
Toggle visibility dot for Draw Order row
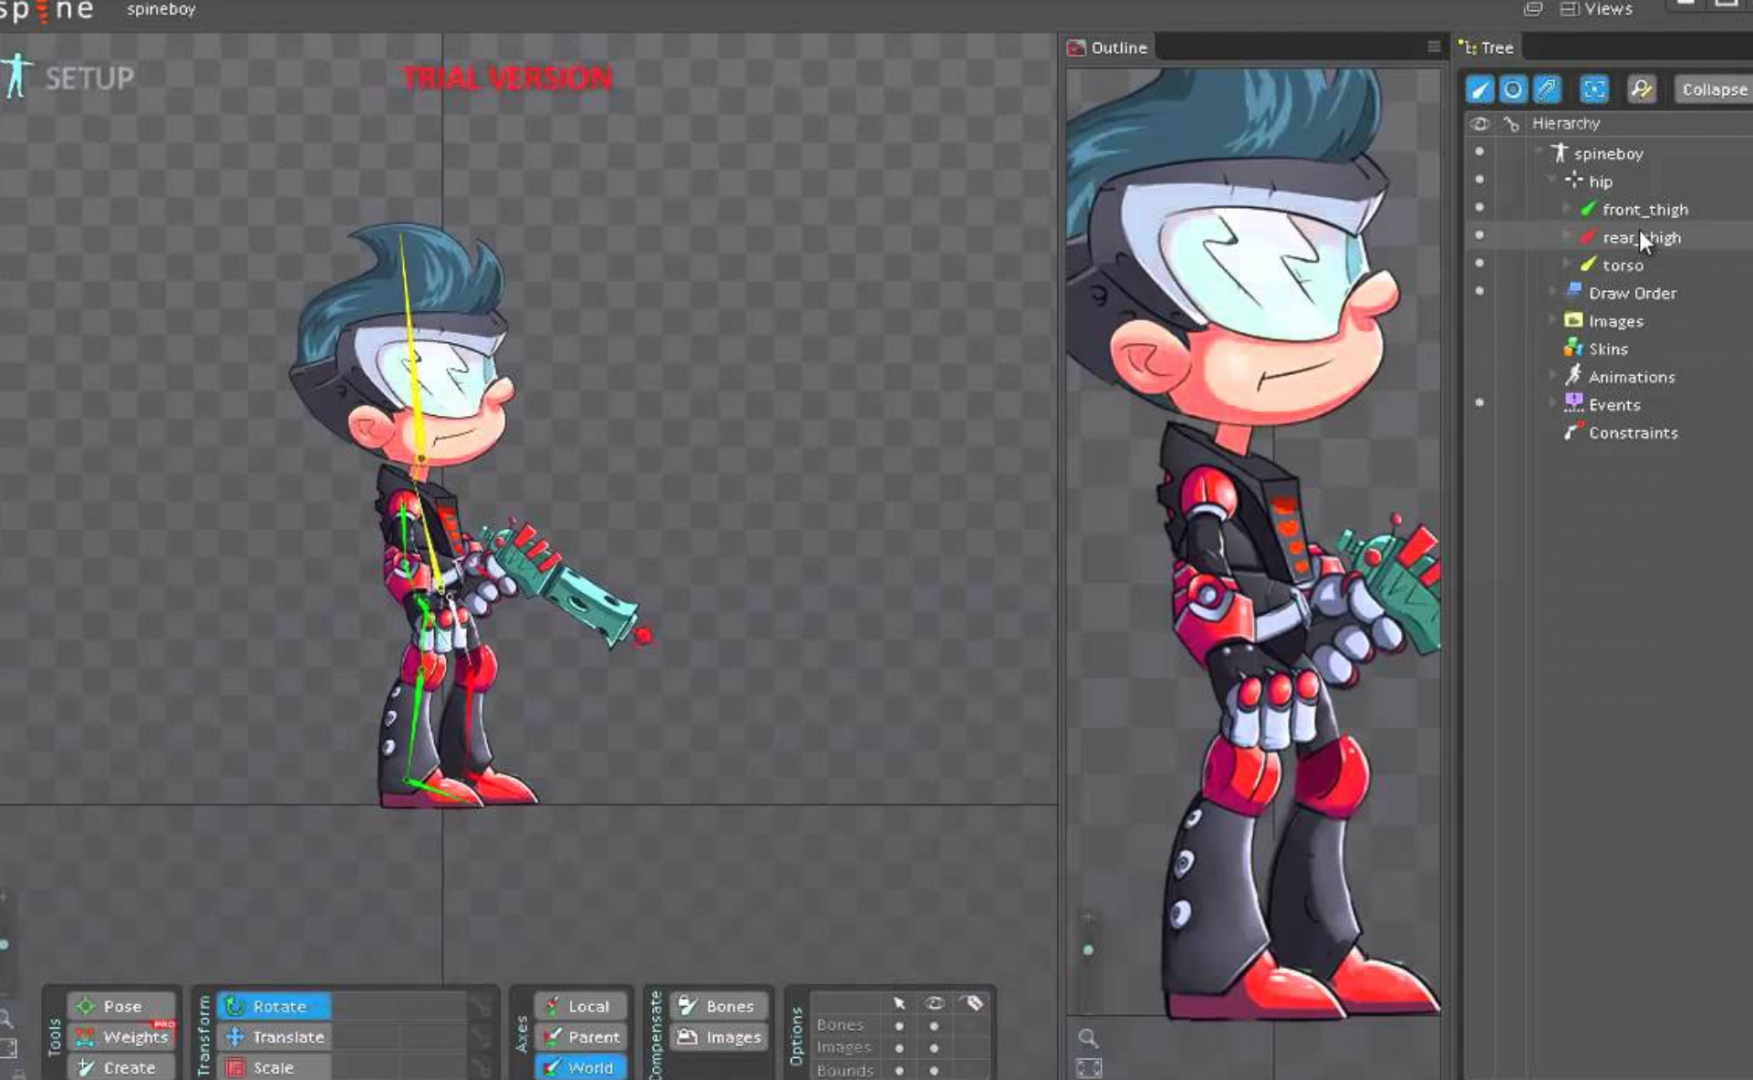(1479, 292)
